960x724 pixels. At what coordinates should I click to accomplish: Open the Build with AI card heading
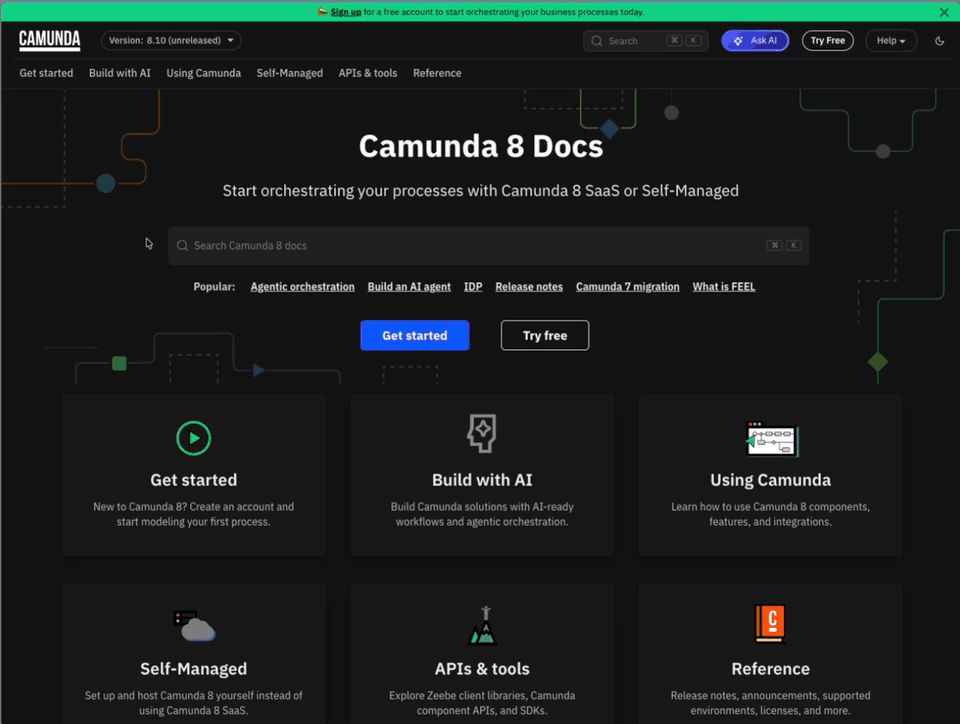coord(482,480)
